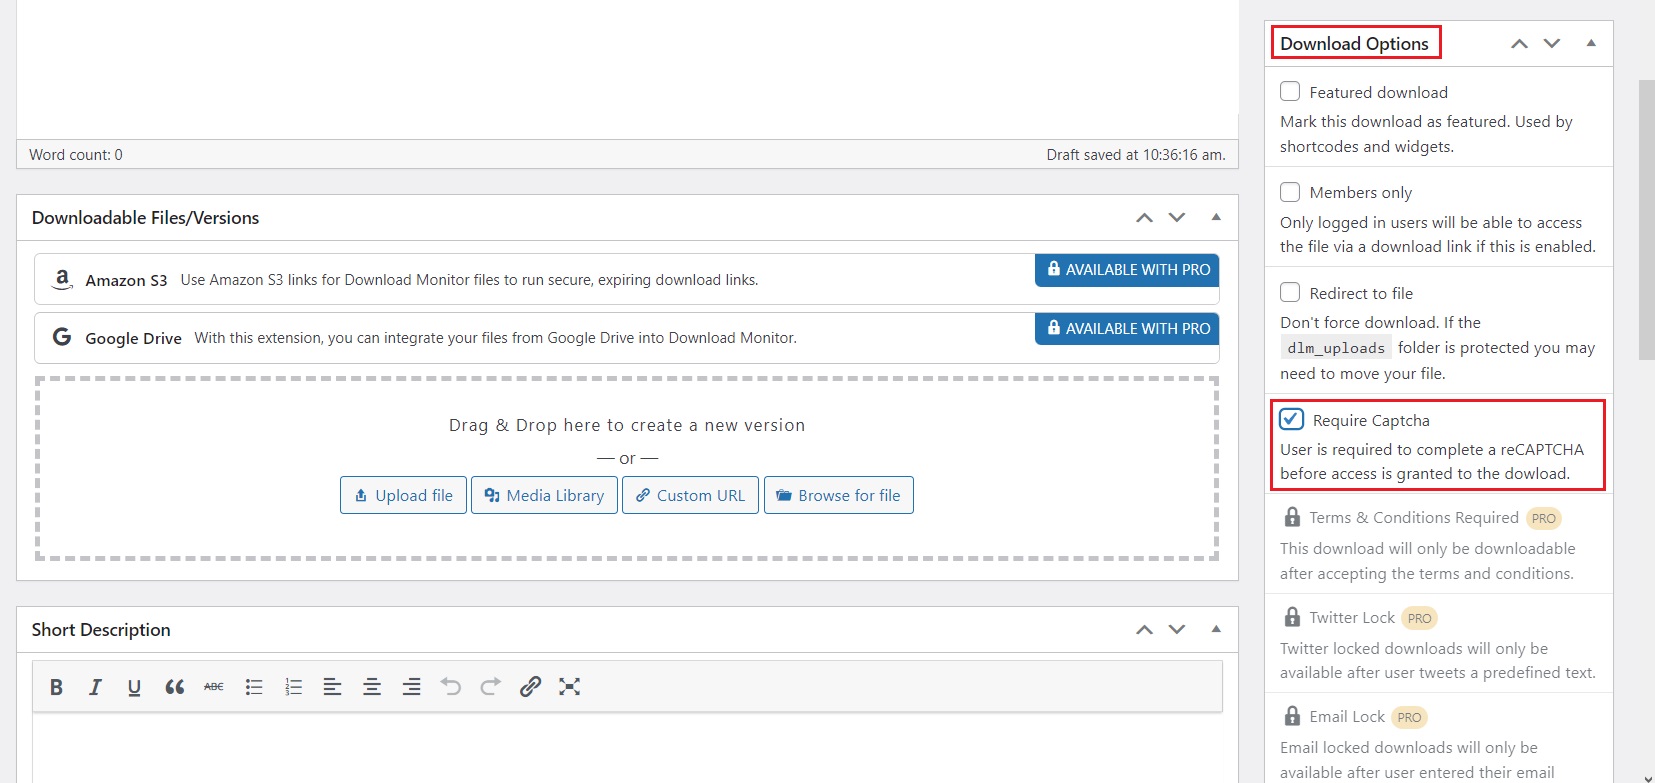Click PRO badge next to Email Lock

coord(1409,717)
